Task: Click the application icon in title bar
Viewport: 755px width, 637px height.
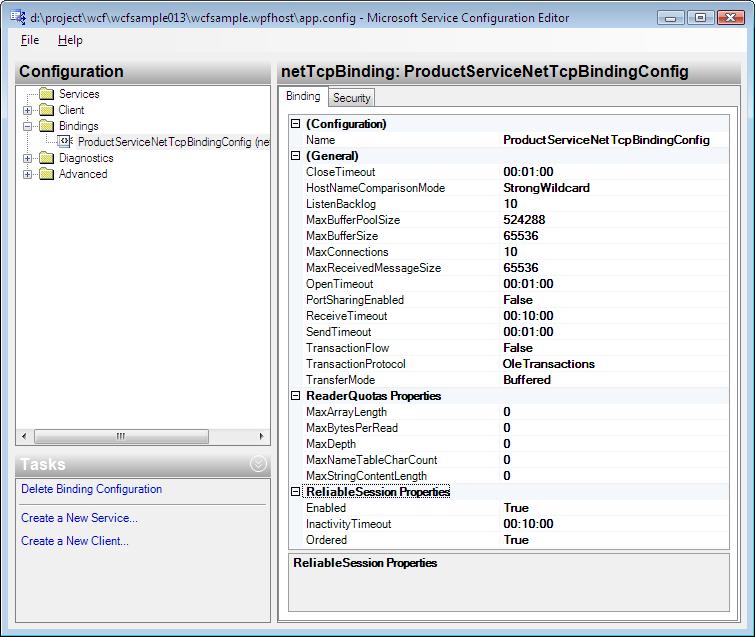Action: tap(18, 18)
